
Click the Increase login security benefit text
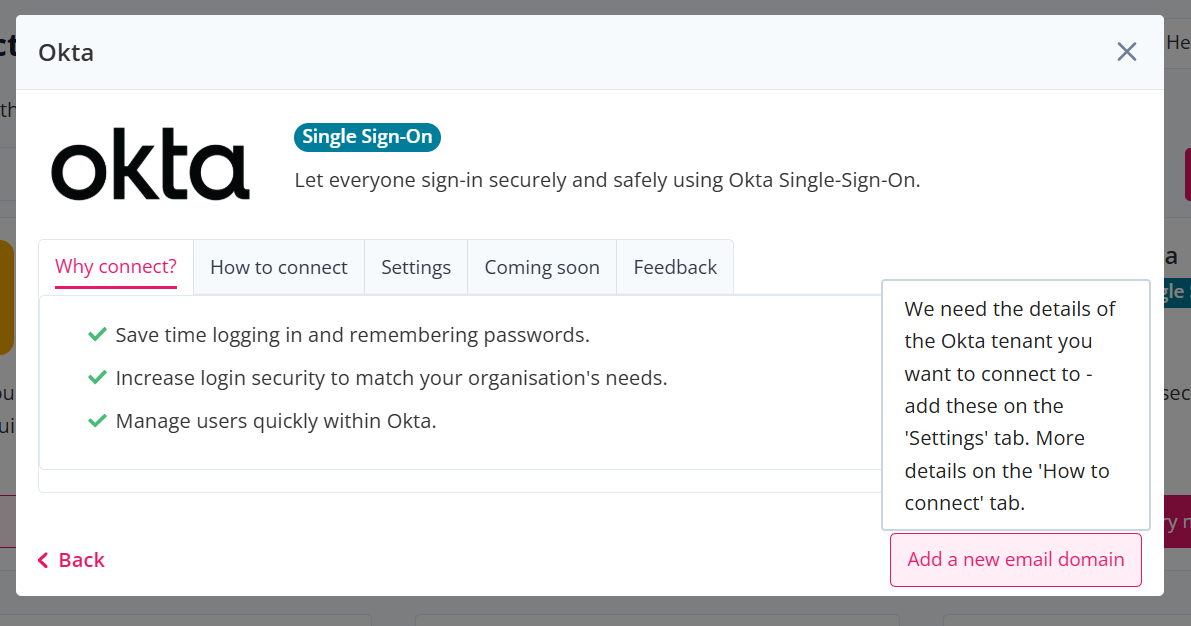(391, 378)
